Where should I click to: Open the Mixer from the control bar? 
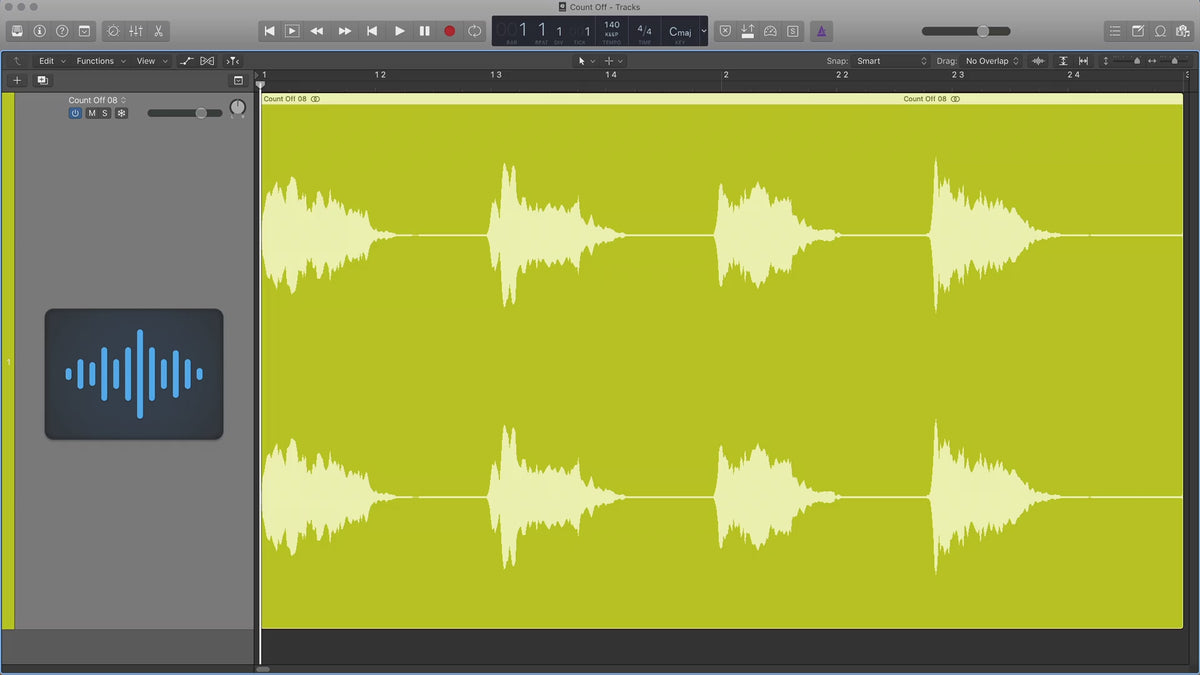136,31
